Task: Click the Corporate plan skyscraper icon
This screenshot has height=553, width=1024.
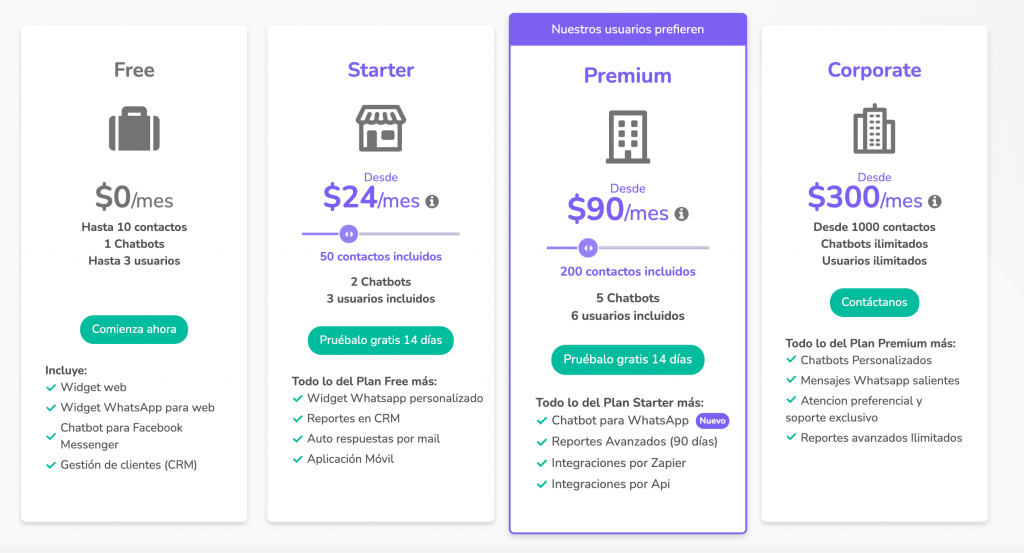Action: (x=873, y=129)
